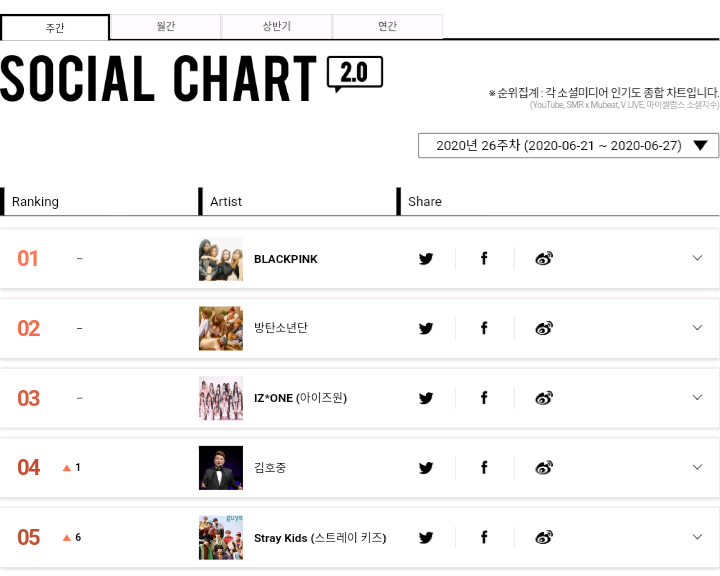Share Stray Kids on Twitter
This screenshot has height=576, width=720.
(426, 537)
